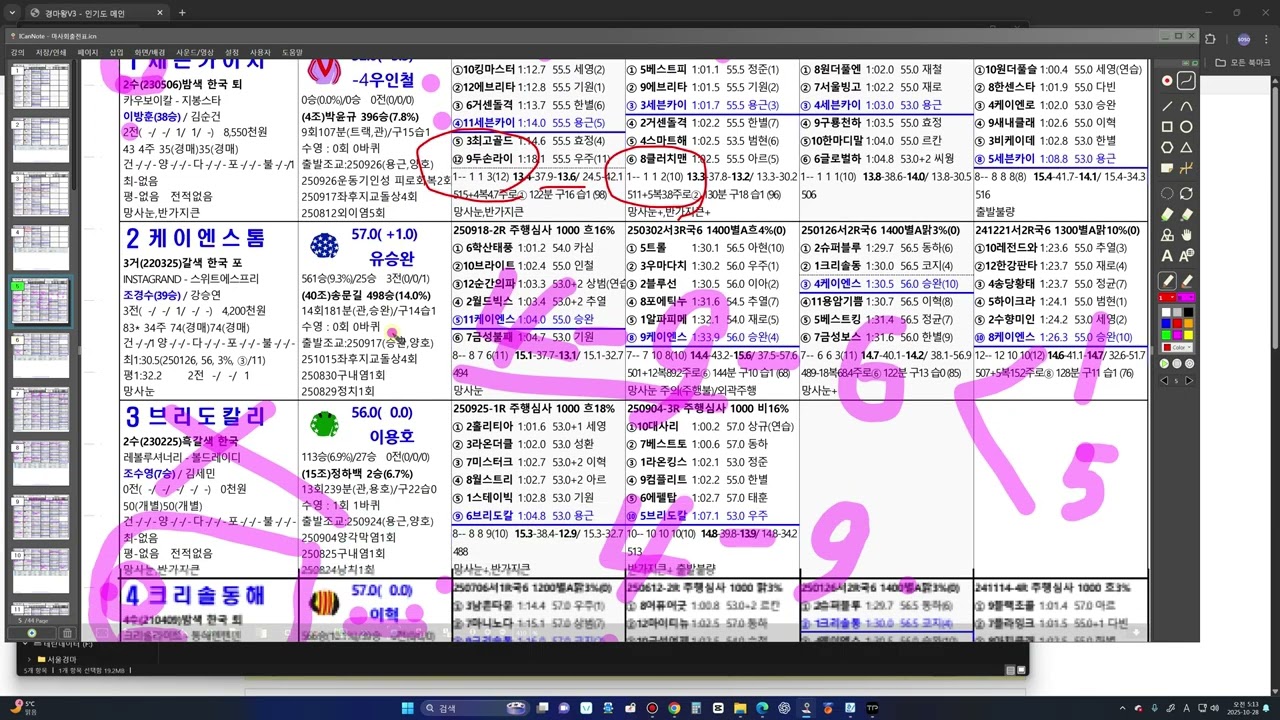Pick the yellow color swatch

click(1188, 333)
